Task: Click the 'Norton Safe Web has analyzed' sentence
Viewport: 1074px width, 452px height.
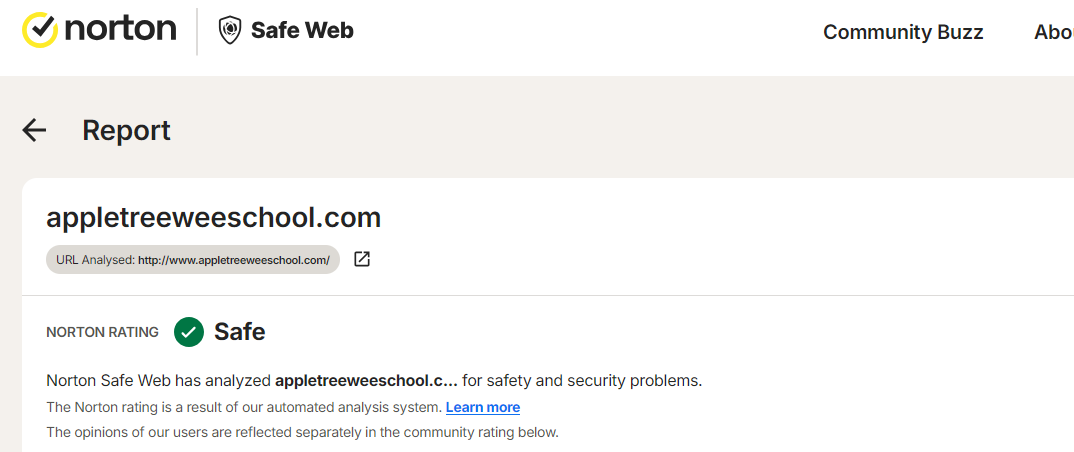Action: 160,381
